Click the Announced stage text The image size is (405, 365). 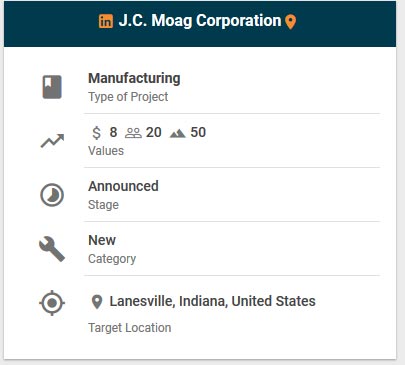123,186
